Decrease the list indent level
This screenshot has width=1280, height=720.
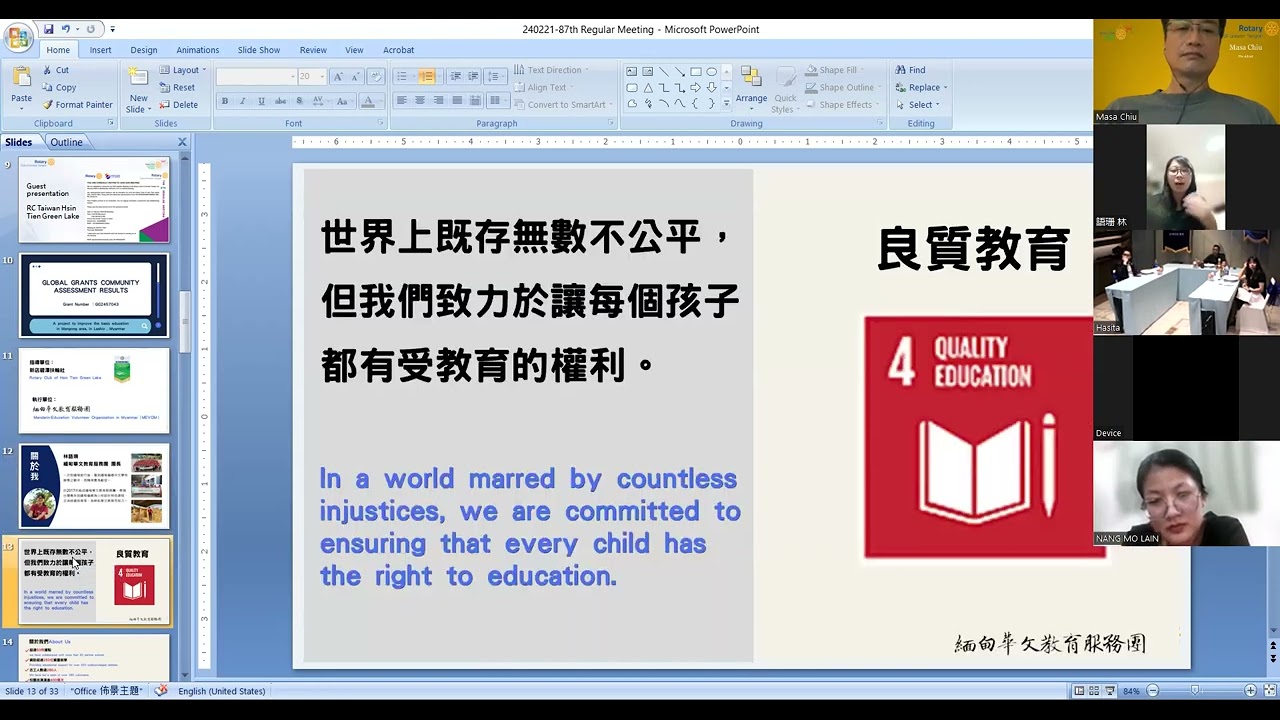coord(455,76)
